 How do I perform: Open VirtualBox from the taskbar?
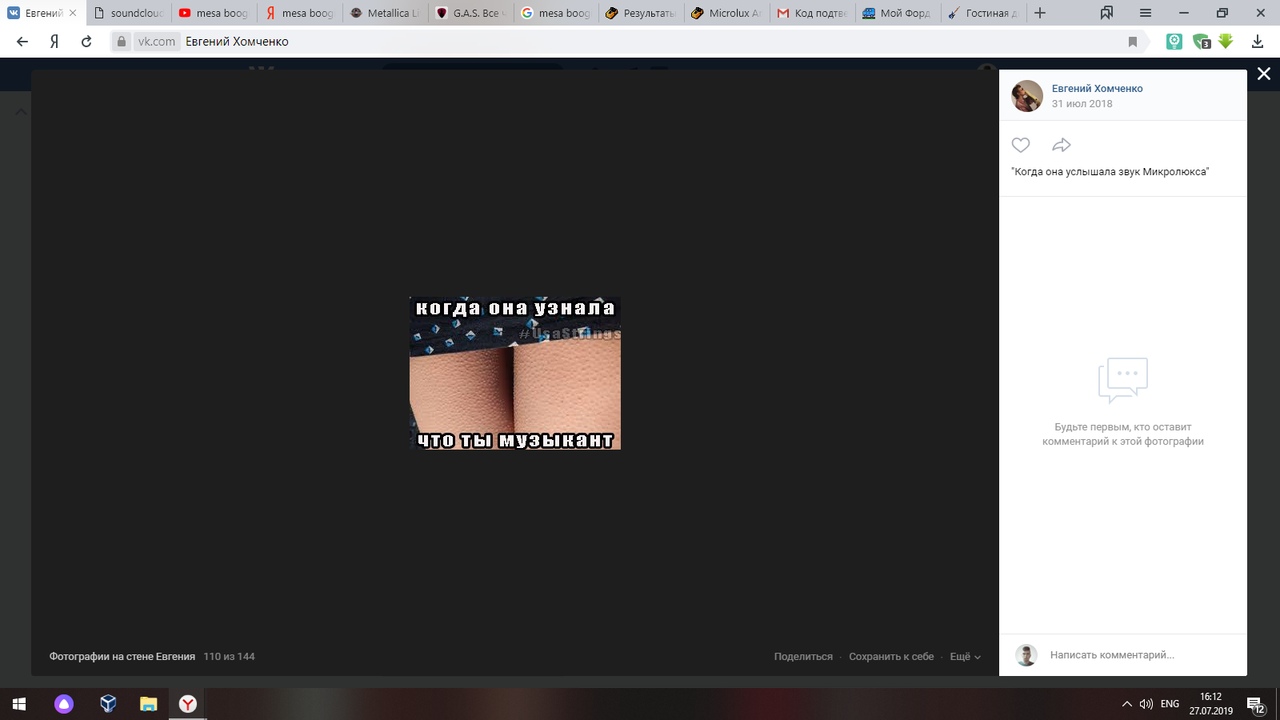coord(108,704)
